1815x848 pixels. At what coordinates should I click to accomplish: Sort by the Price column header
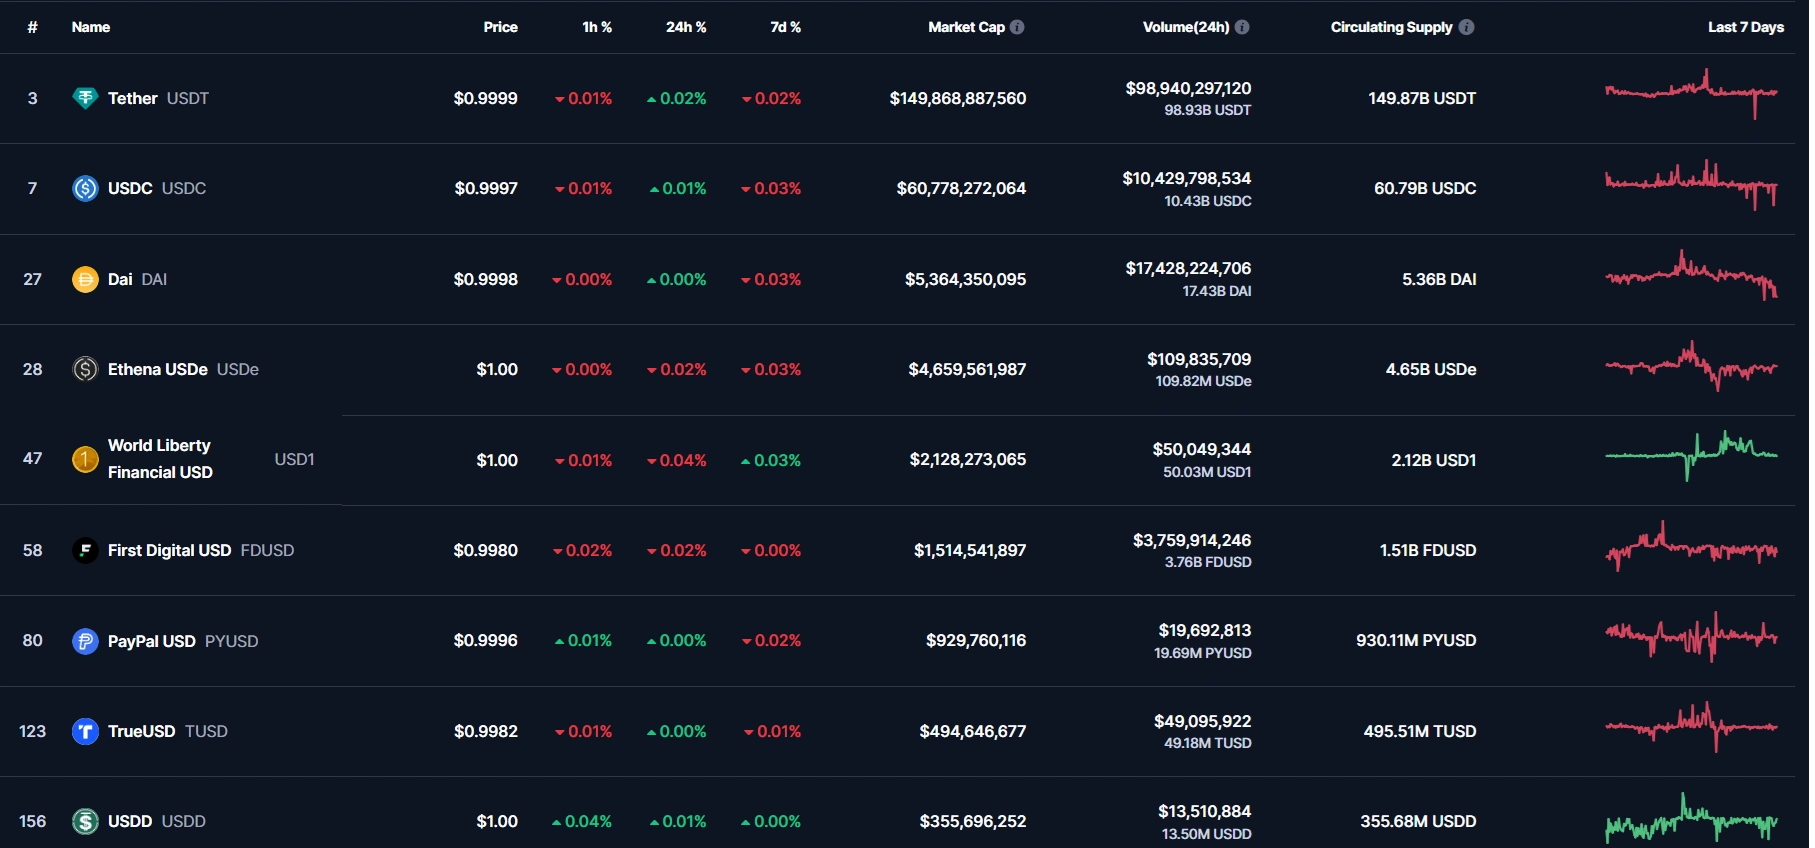(500, 27)
